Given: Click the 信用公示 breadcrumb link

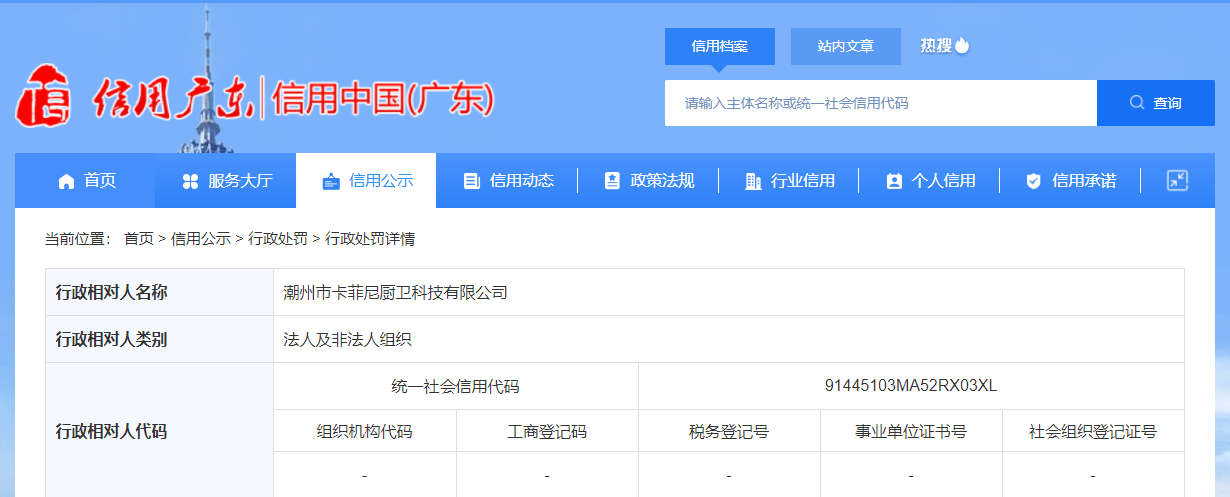Looking at the screenshot, I should tap(201, 239).
